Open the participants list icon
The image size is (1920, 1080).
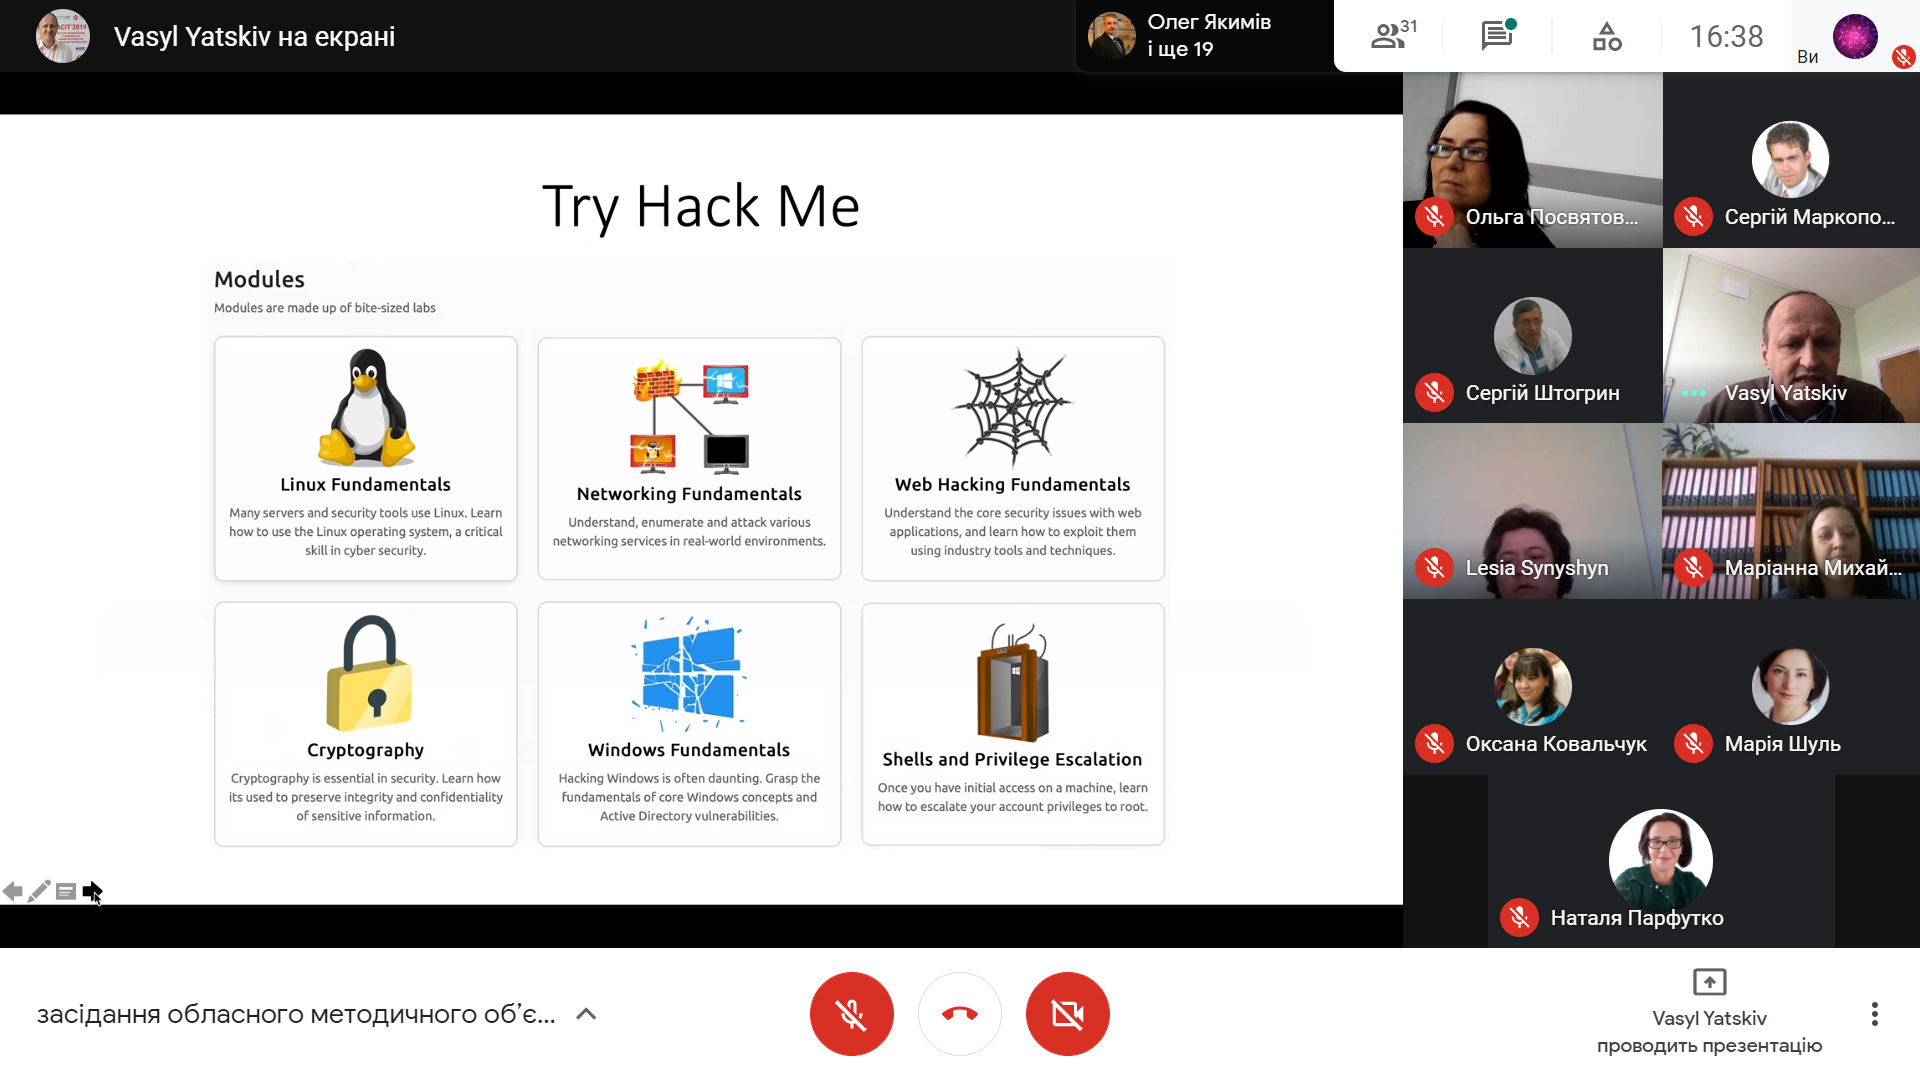coord(1393,36)
